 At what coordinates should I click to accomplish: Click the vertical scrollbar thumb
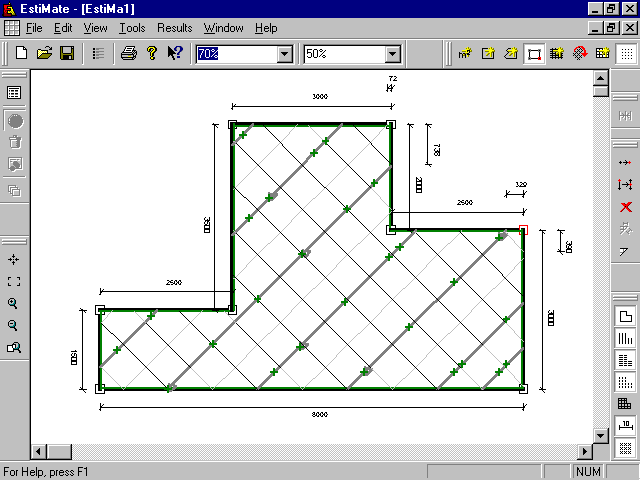pyautogui.click(x=600, y=91)
